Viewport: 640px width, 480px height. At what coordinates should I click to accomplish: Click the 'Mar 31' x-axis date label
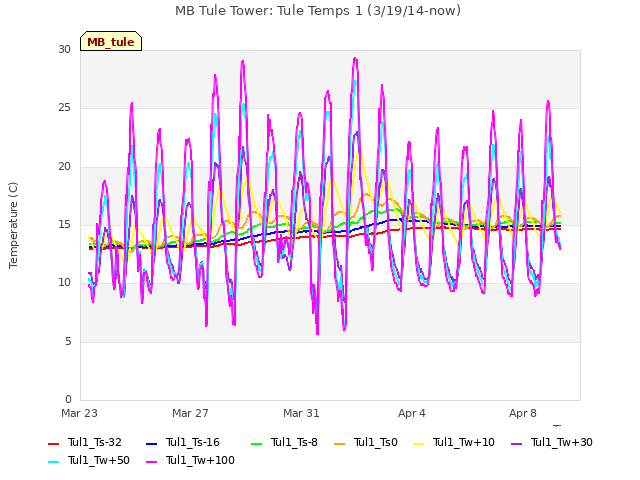(301, 413)
